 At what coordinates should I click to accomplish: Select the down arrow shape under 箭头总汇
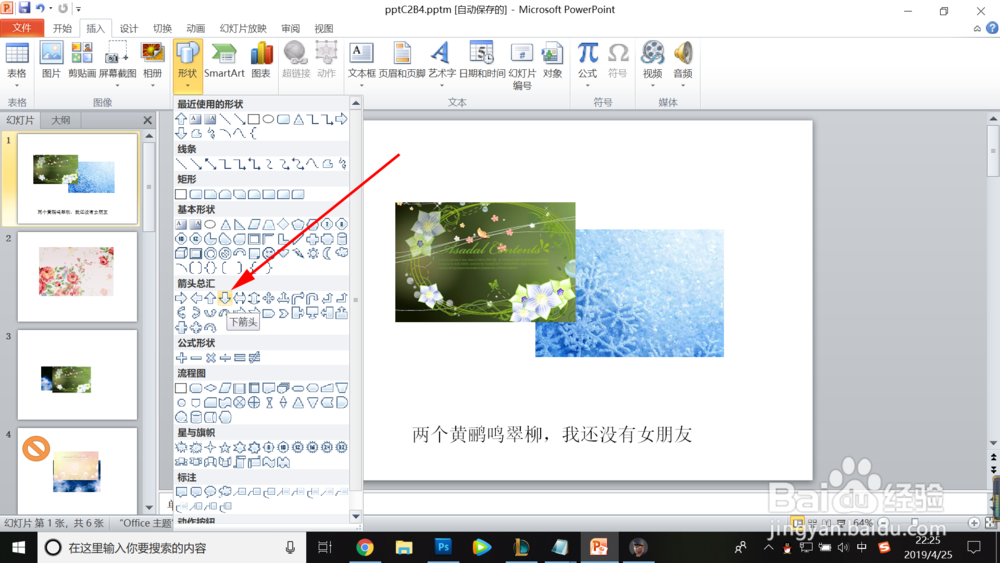(x=224, y=298)
